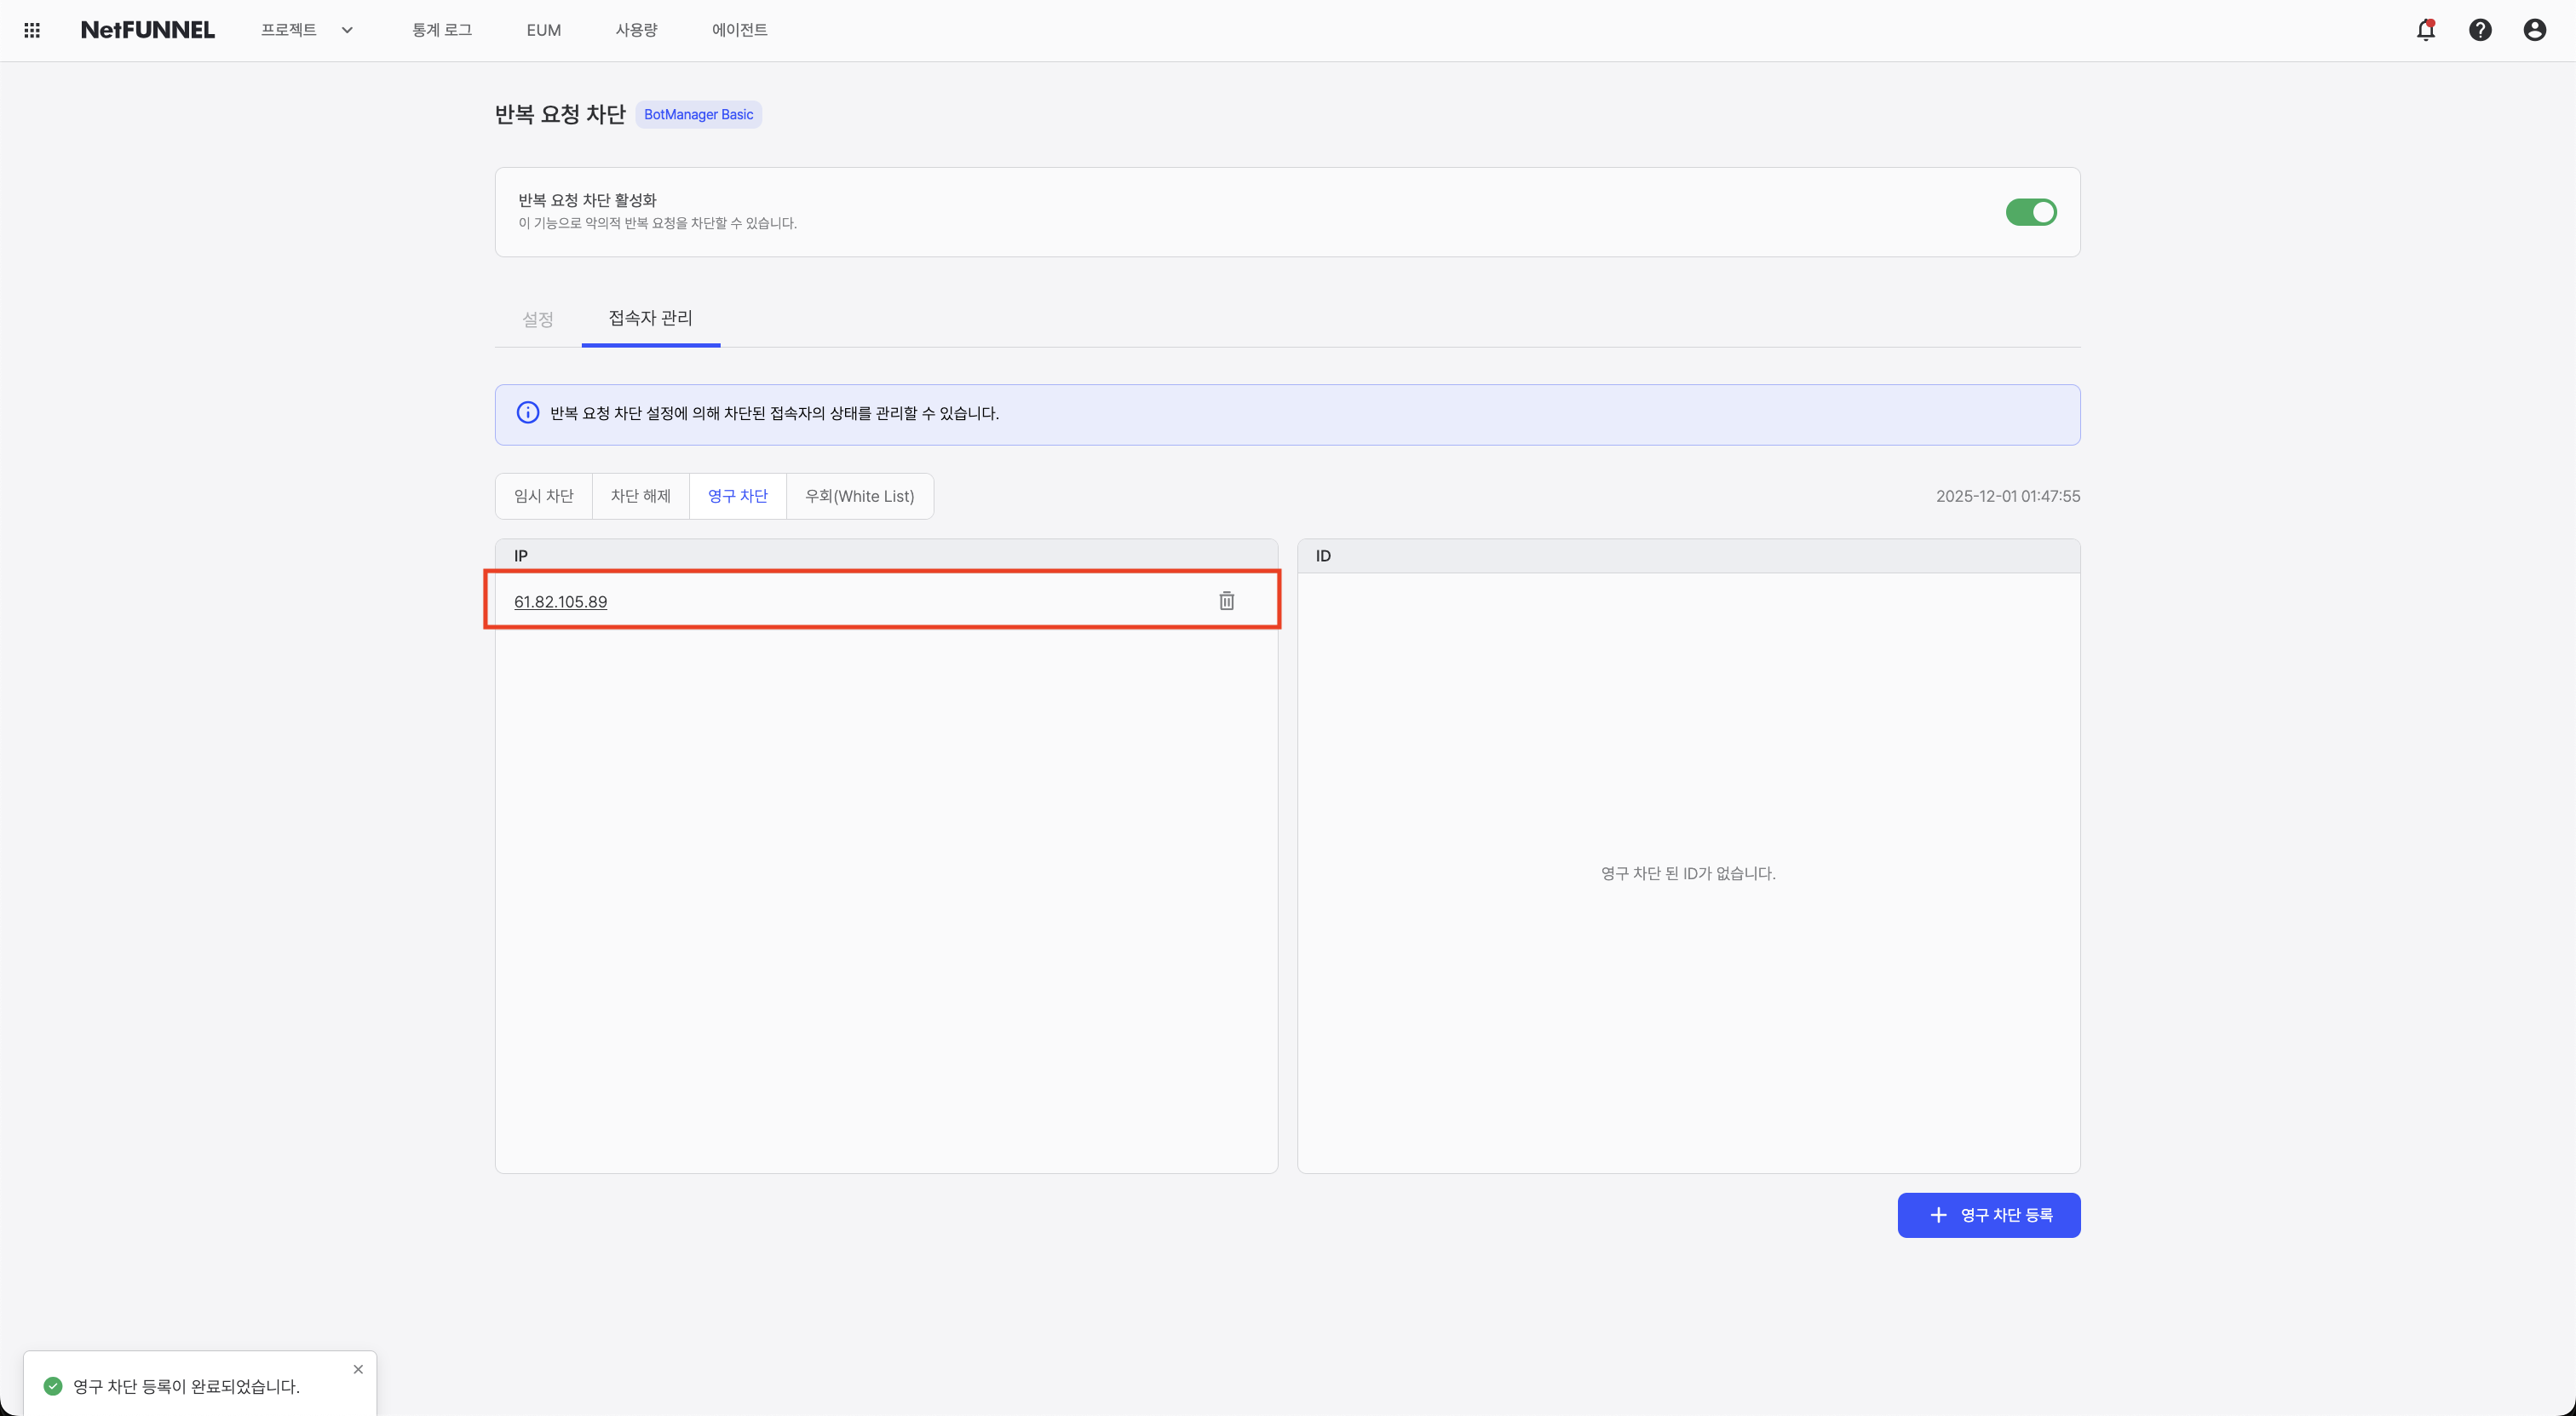Disable the repeated request block toggle
The height and width of the screenshot is (1416, 2576).
tap(2030, 212)
